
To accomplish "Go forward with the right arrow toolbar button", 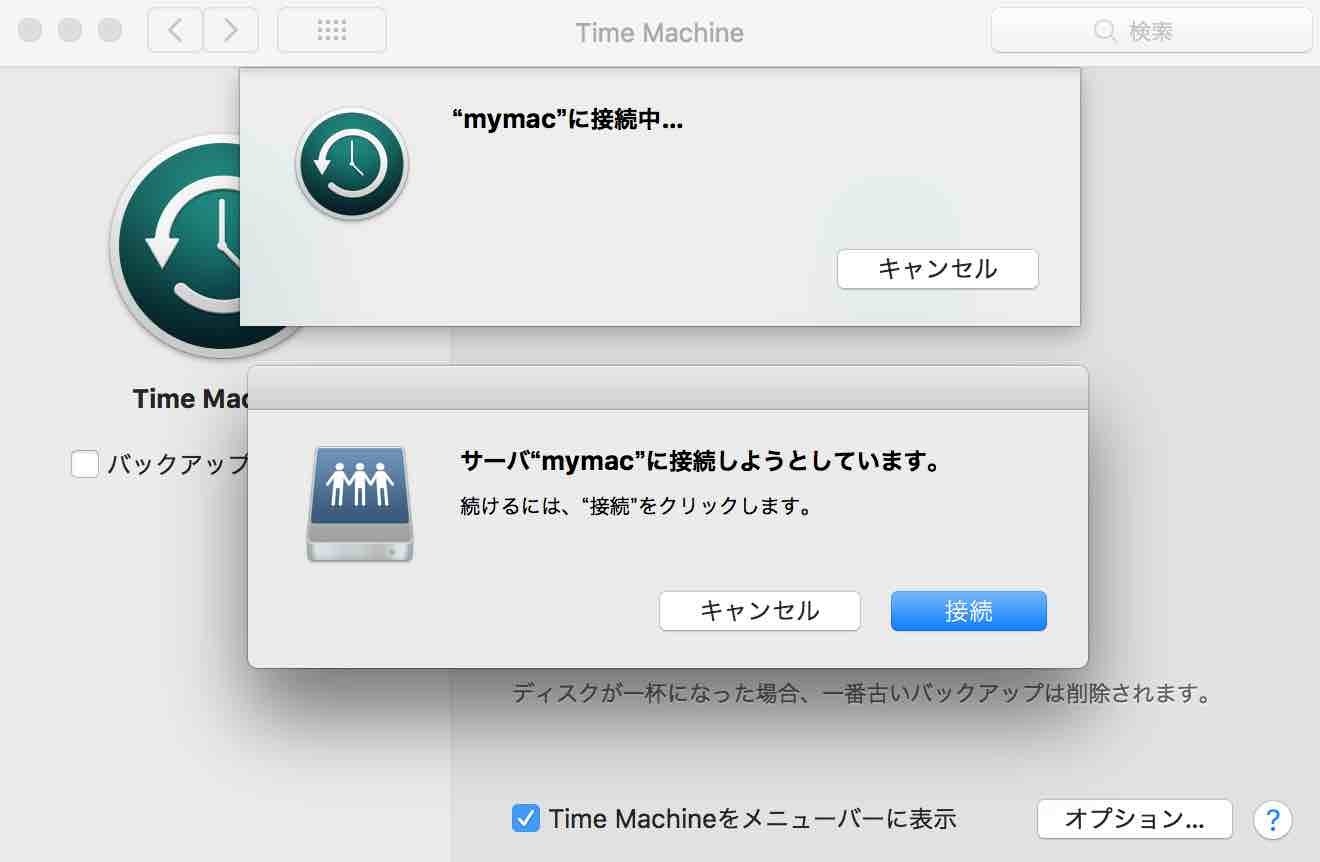I will [230, 31].
